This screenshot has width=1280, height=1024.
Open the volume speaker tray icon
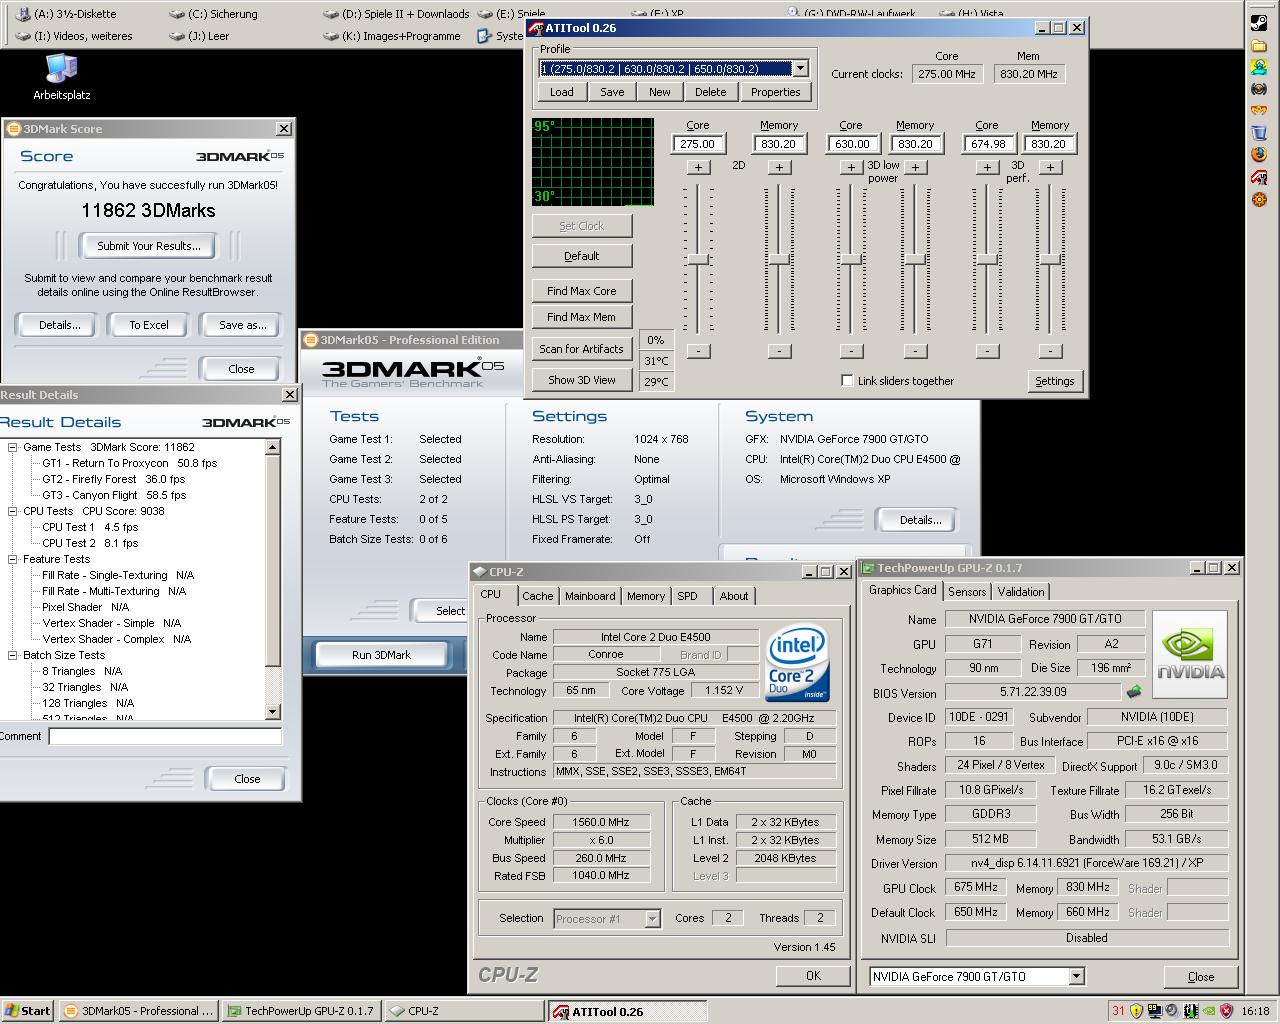[1172, 1011]
